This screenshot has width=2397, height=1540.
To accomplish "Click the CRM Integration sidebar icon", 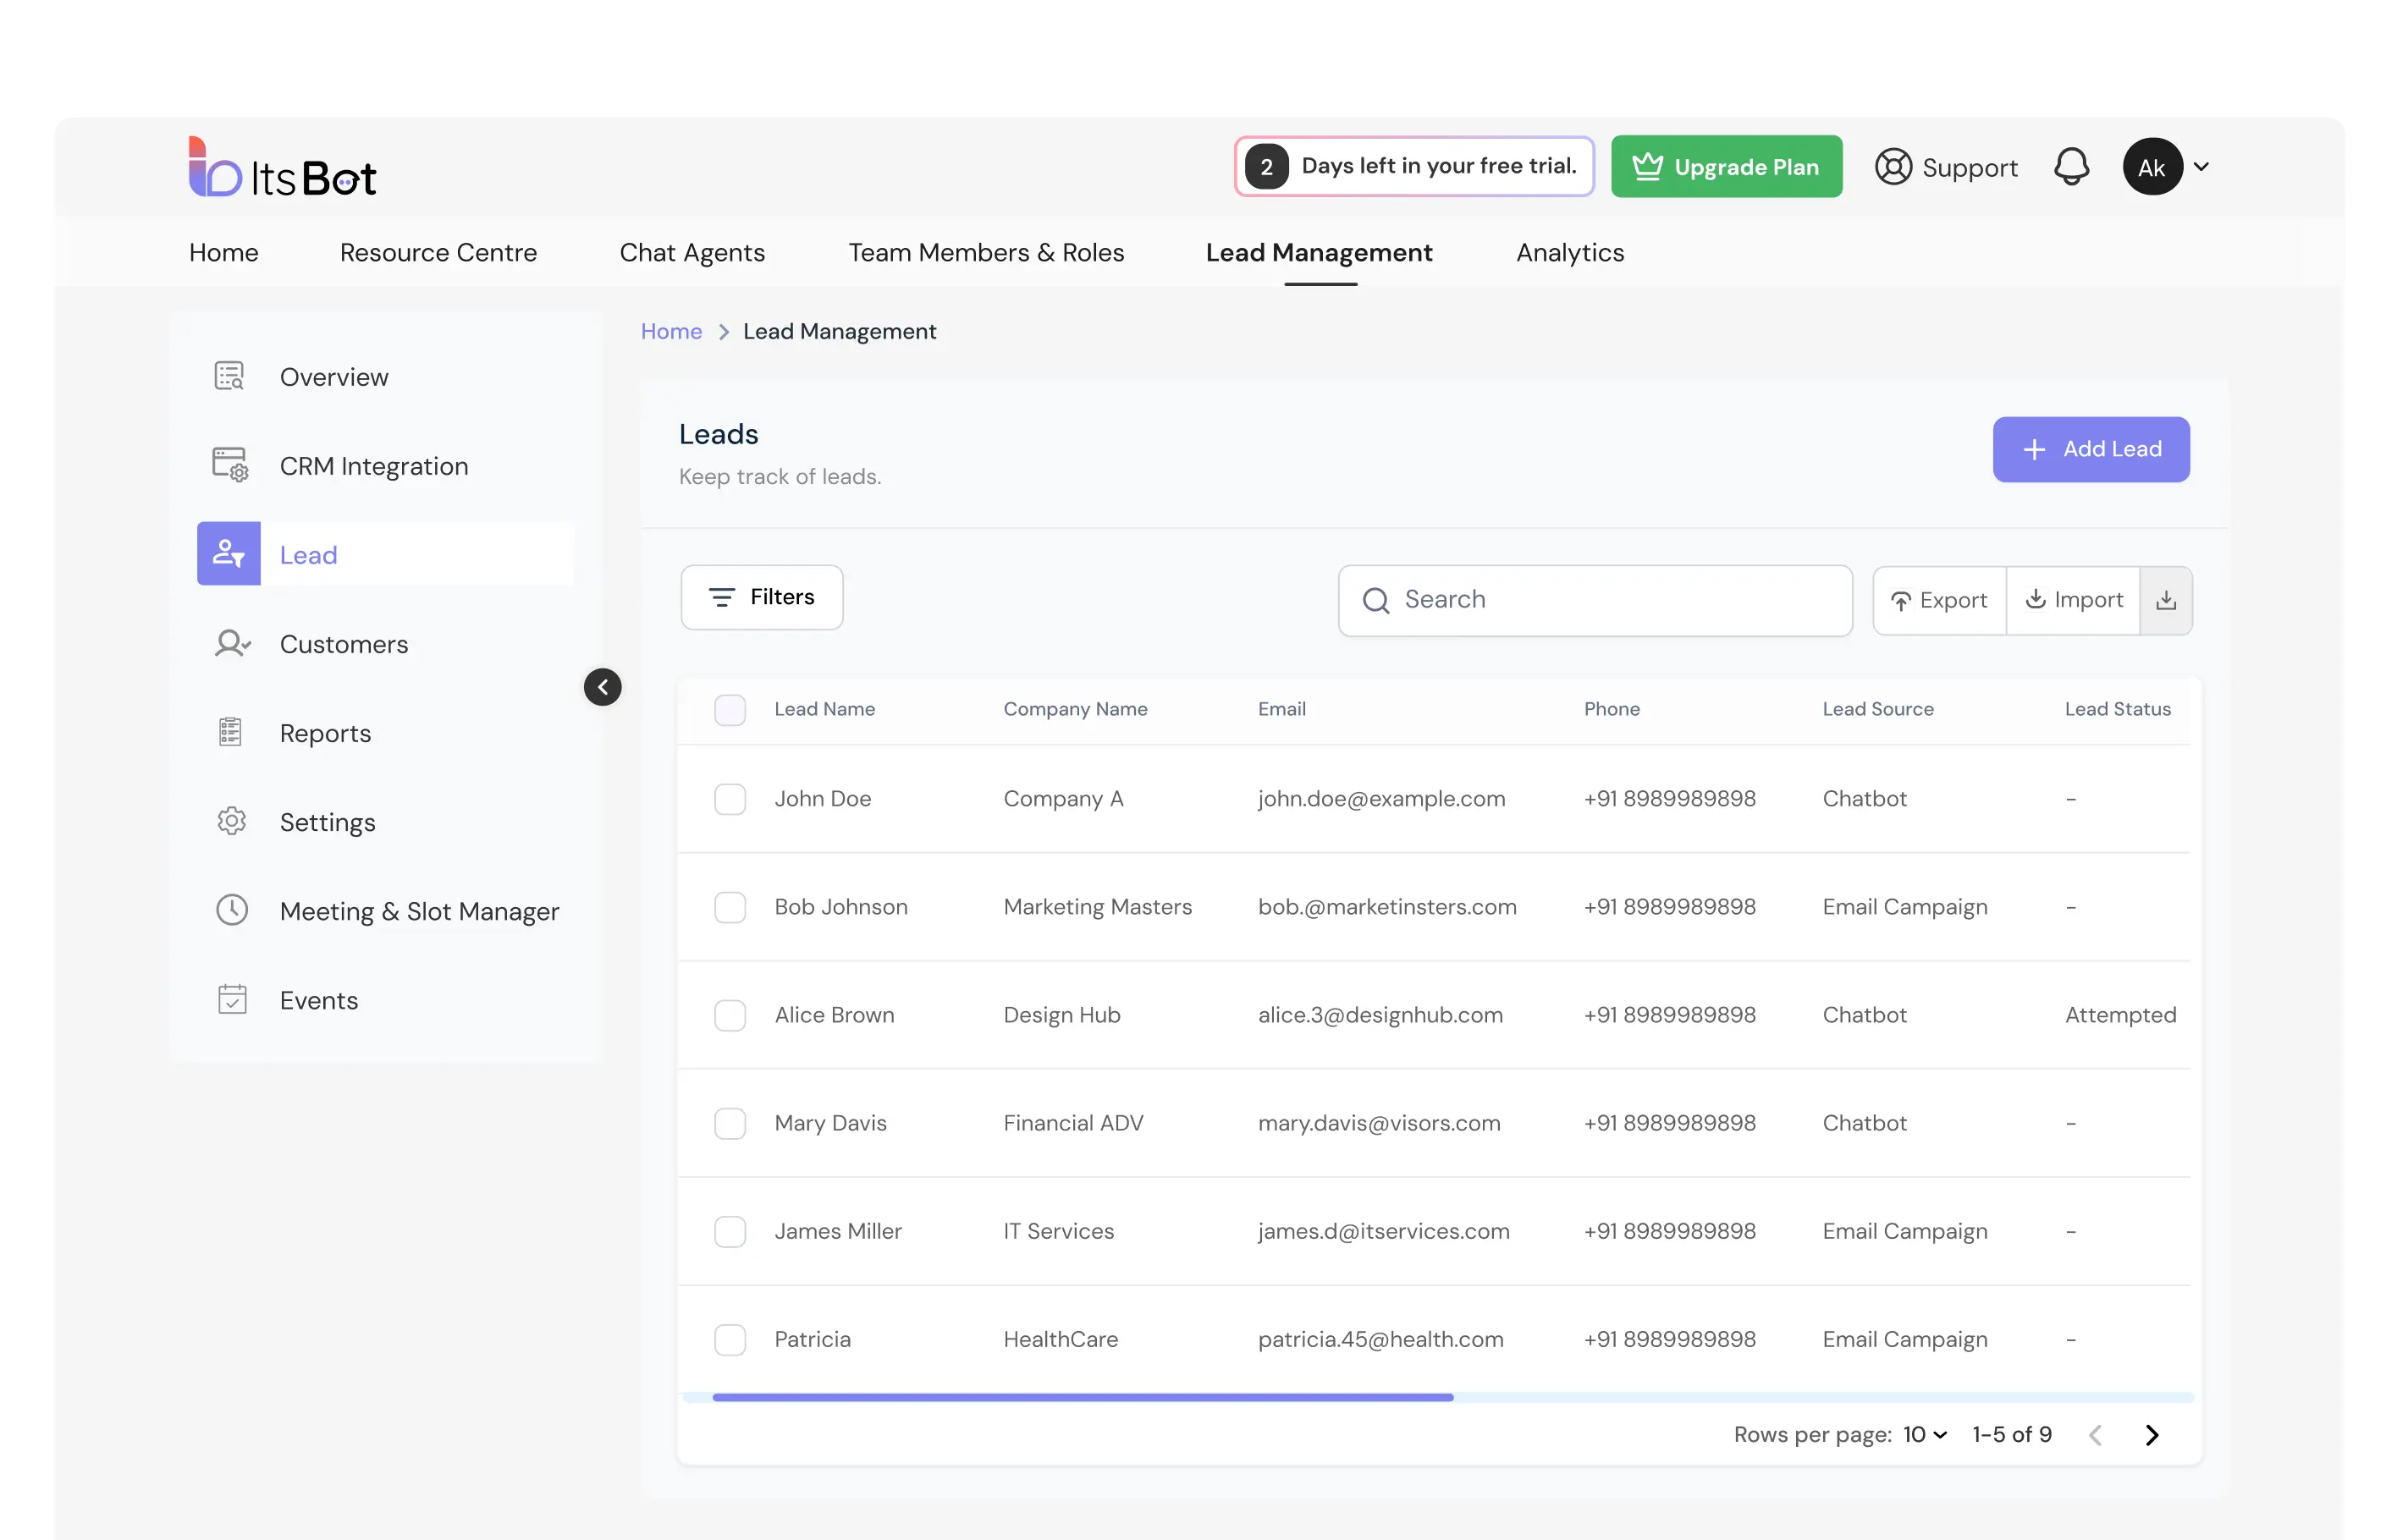I will coord(230,465).
